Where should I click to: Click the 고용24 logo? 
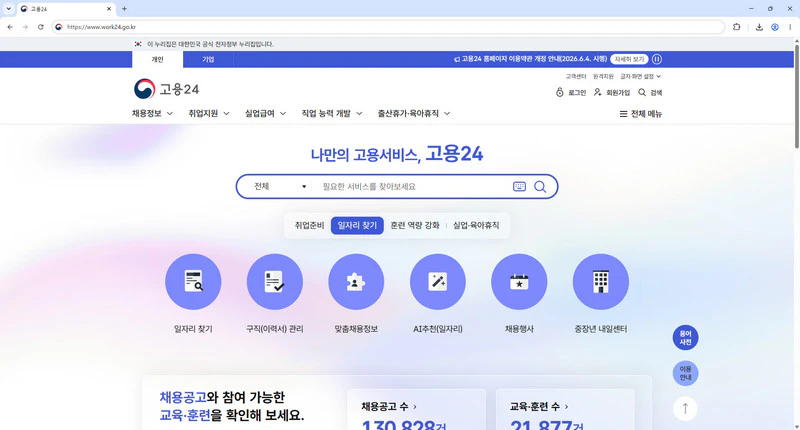[166, 89]
